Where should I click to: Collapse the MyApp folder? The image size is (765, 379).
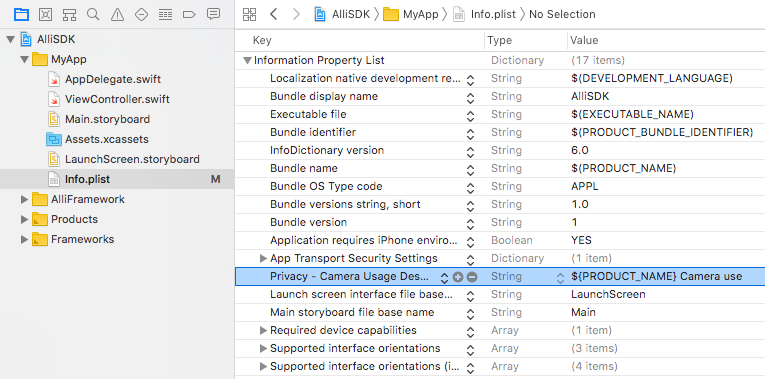24,60
